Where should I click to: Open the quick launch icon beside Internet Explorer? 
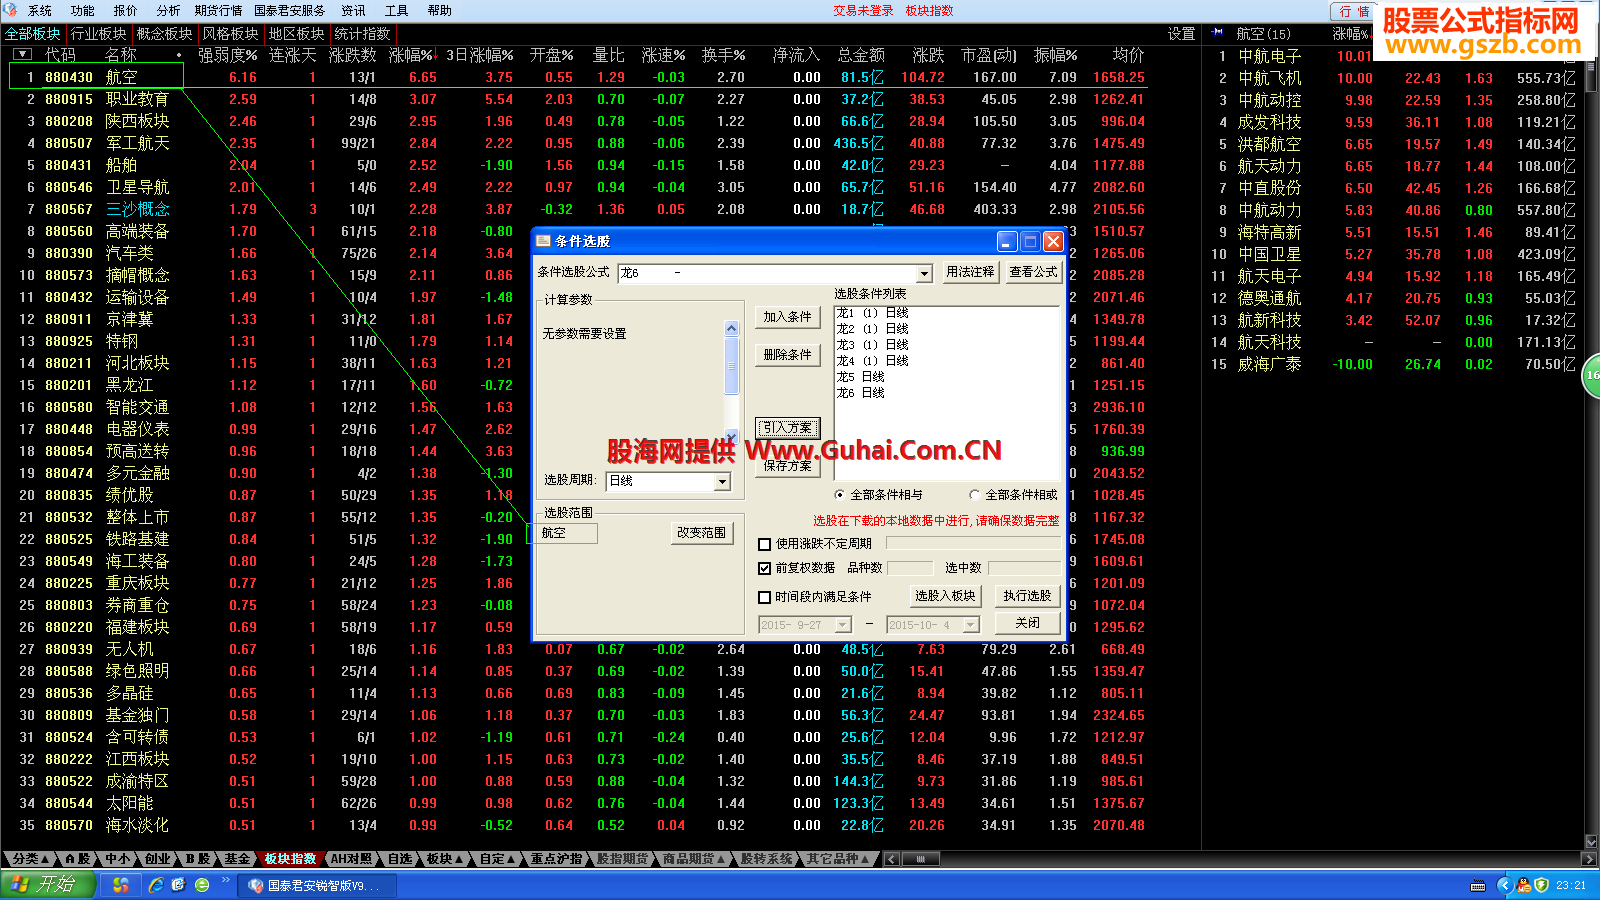tap(179, 885)
